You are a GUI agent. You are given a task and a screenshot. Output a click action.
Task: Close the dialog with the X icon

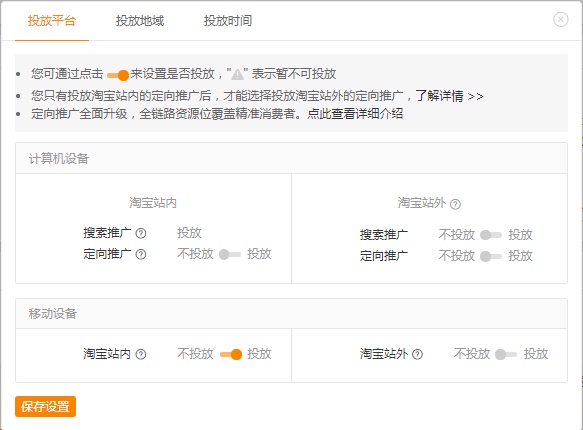pyautogui.click(x=561, y=19)
